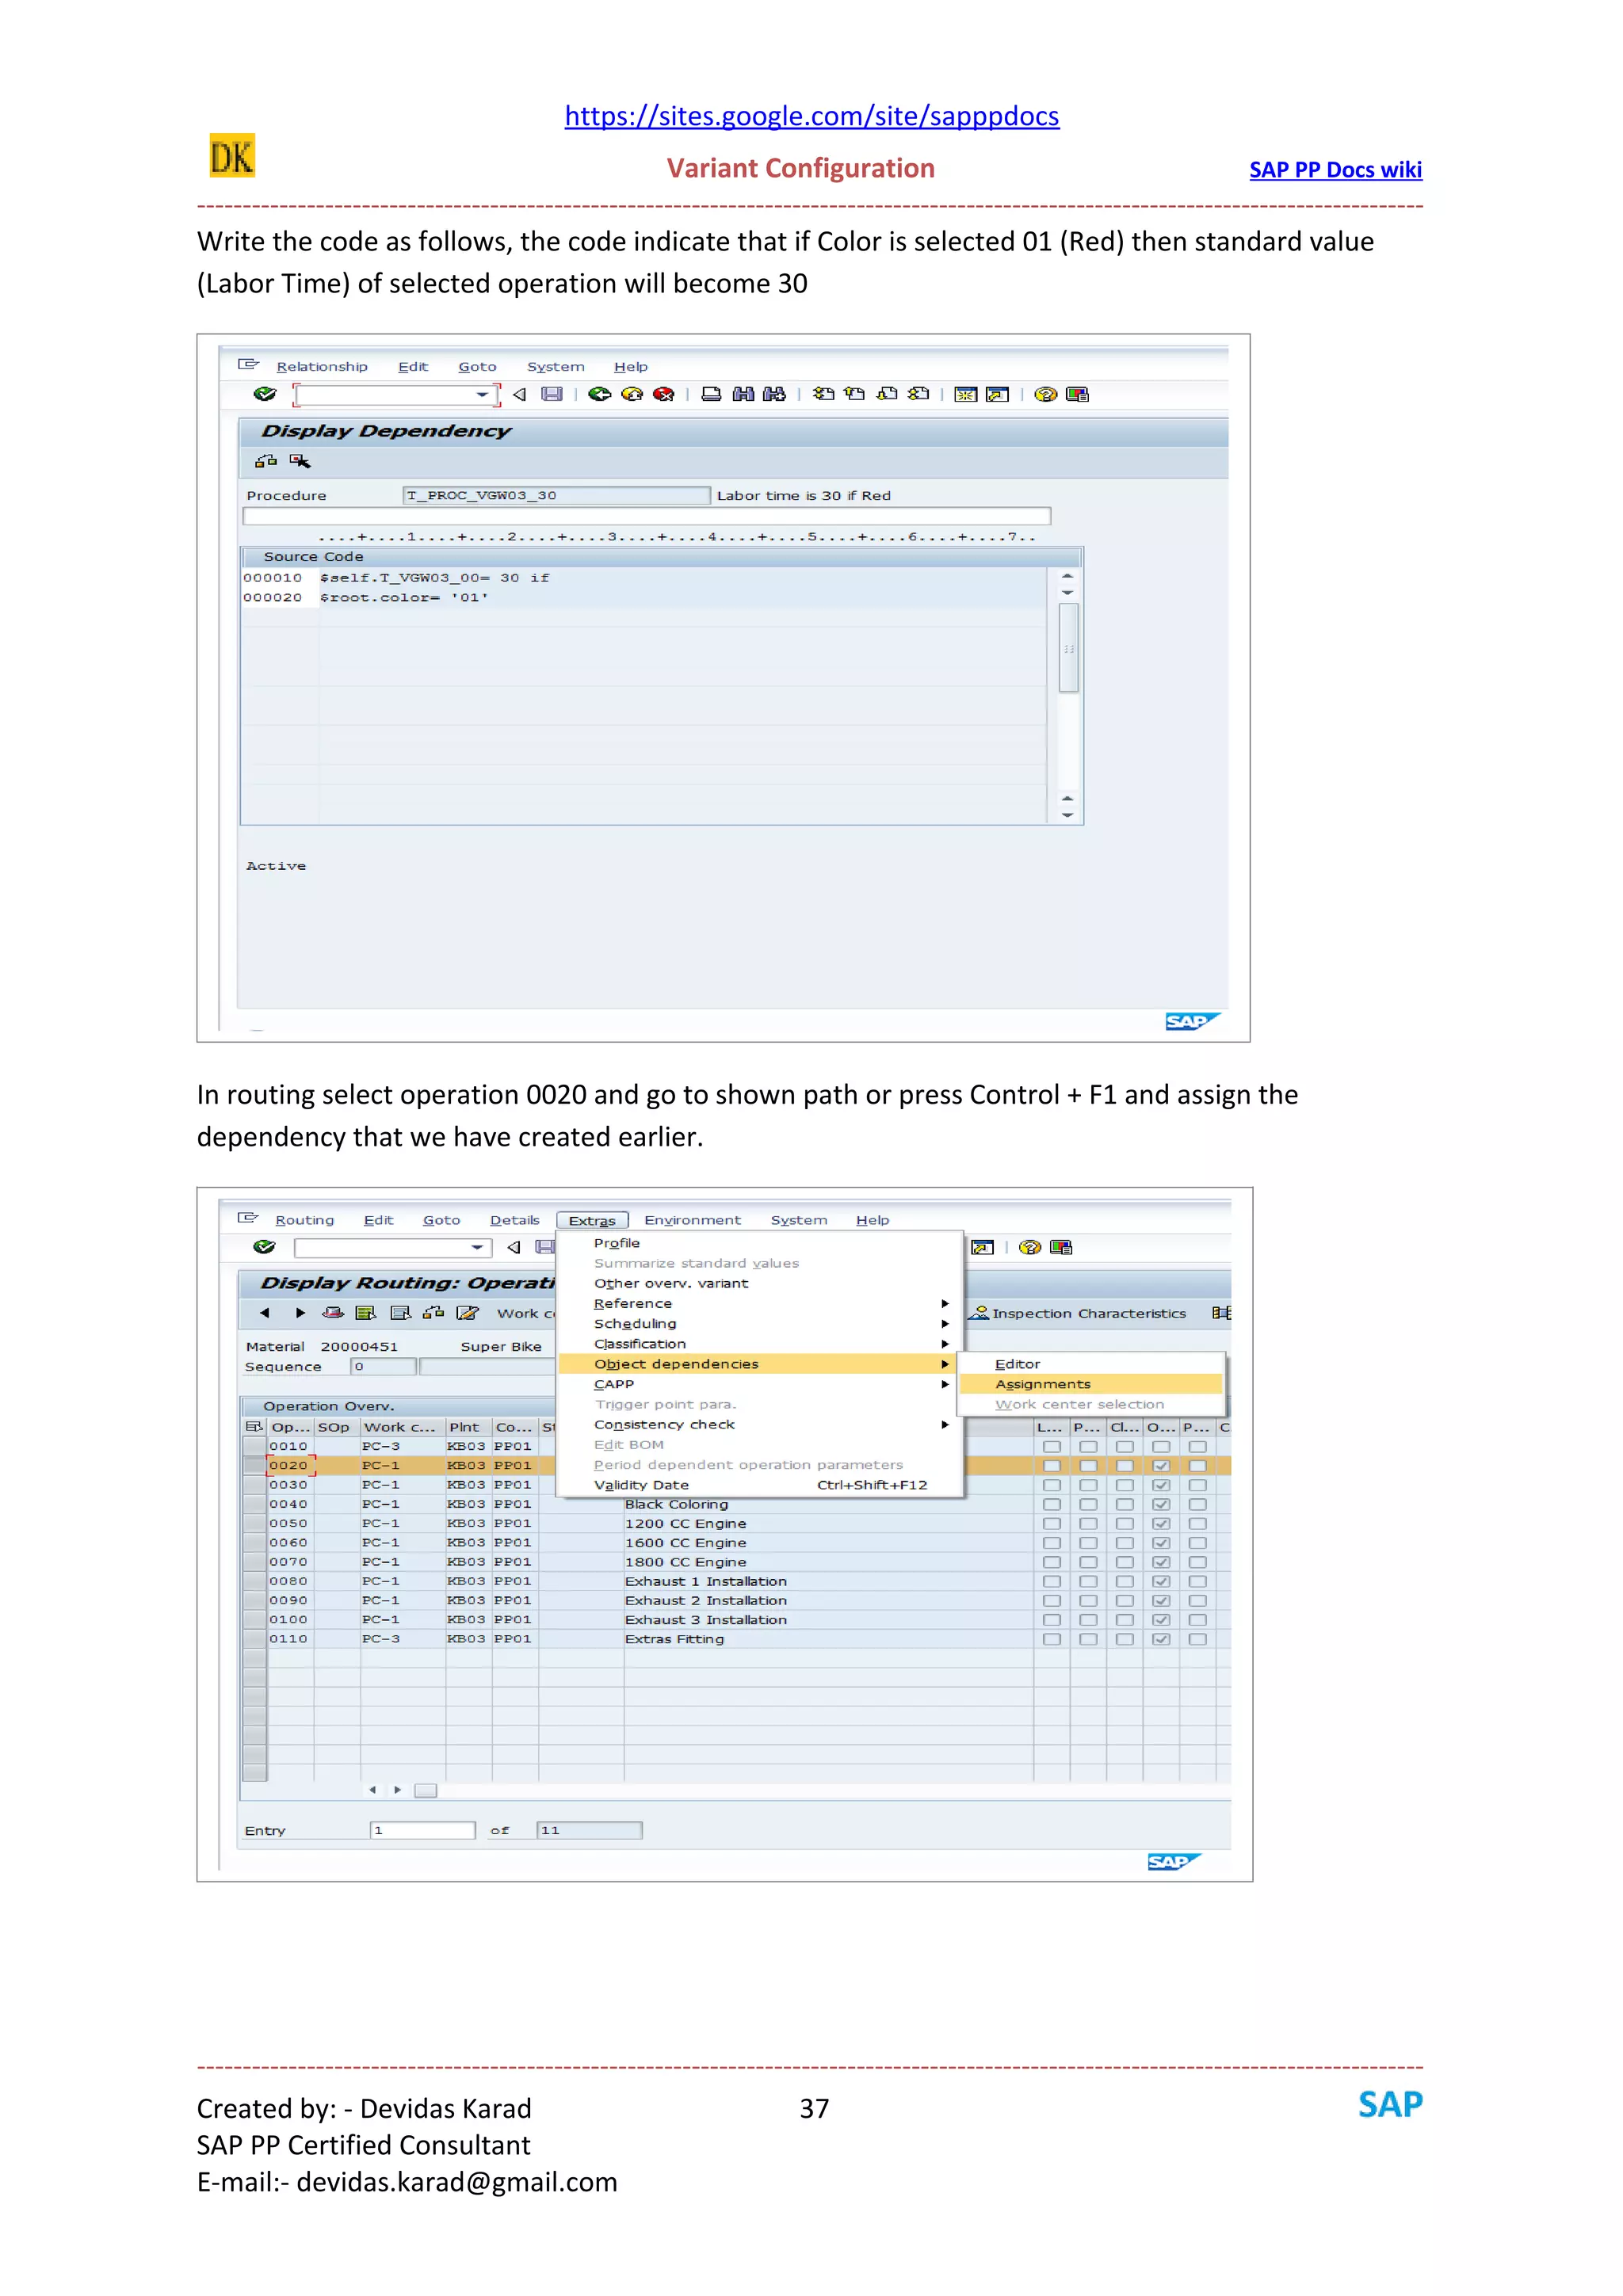Click the red Cancel icon in Display Dependency toolbar
This screenshot has height=2296, width=1623.
(663, 394)
